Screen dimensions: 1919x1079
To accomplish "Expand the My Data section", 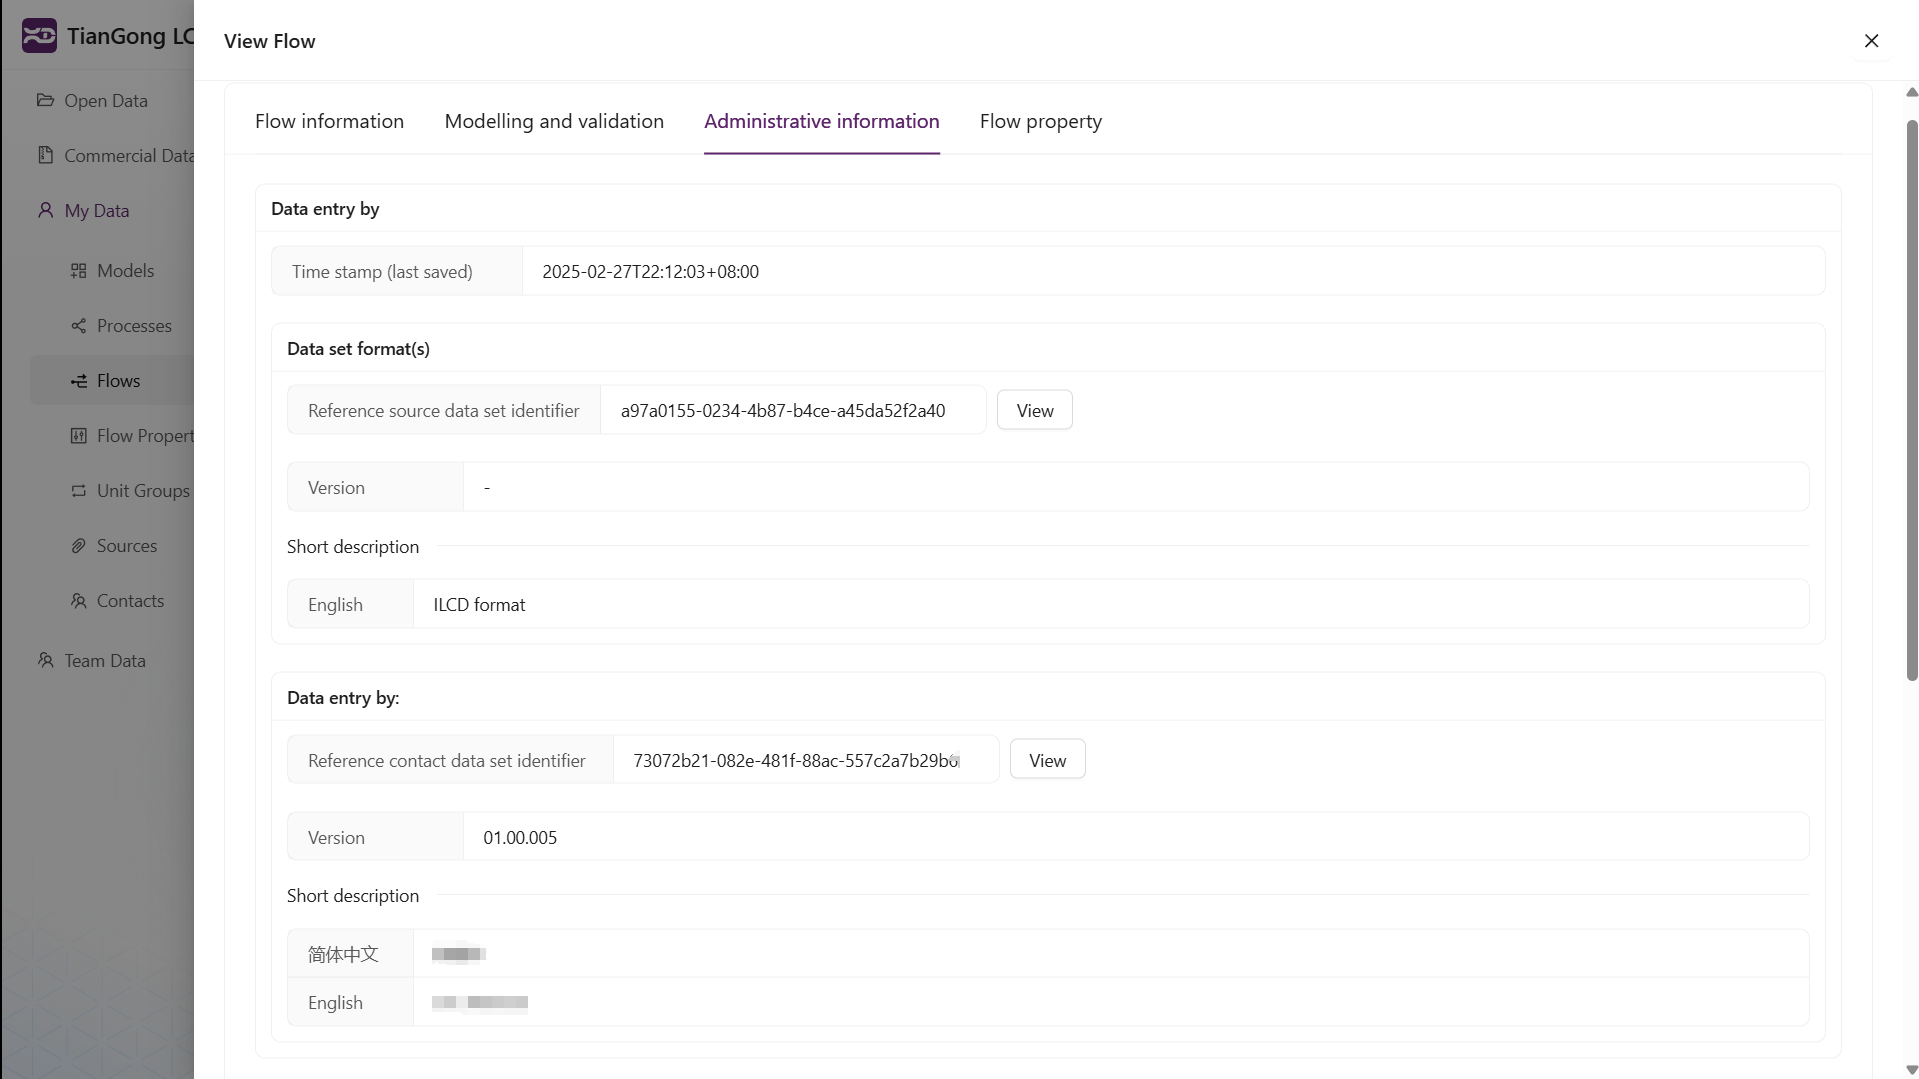I will [x=97, y=211].
